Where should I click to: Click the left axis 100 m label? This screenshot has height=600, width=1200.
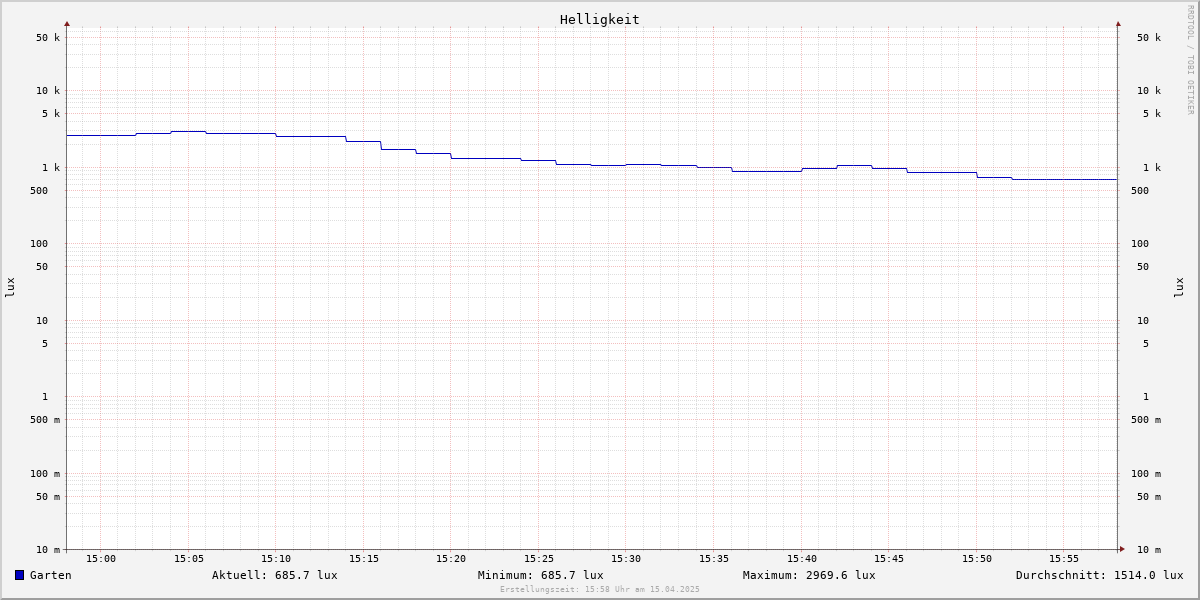click(x=45, y=473)
